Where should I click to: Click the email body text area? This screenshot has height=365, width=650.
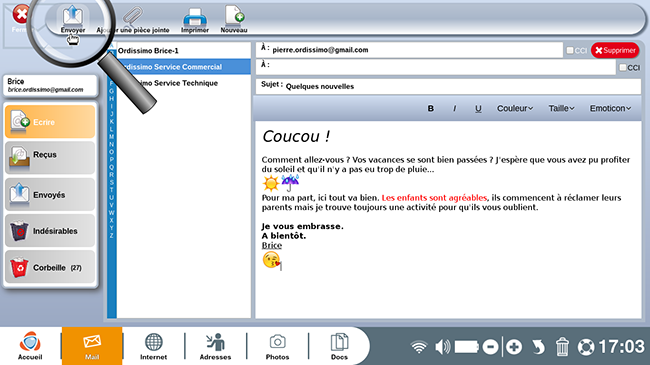(448, 220)
